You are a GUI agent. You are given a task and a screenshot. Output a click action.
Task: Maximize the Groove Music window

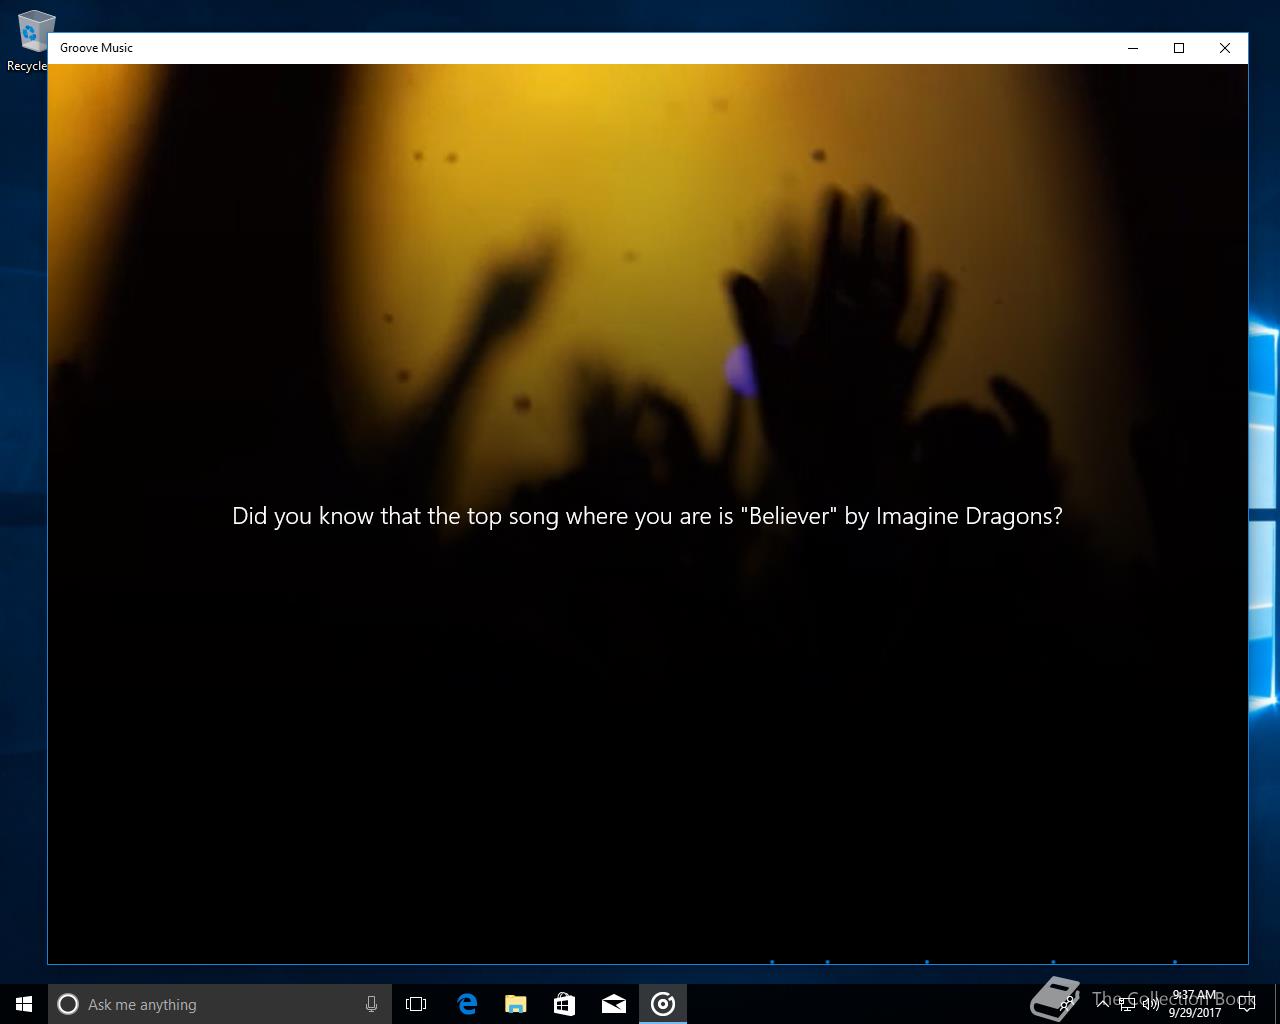(1179, 48)
